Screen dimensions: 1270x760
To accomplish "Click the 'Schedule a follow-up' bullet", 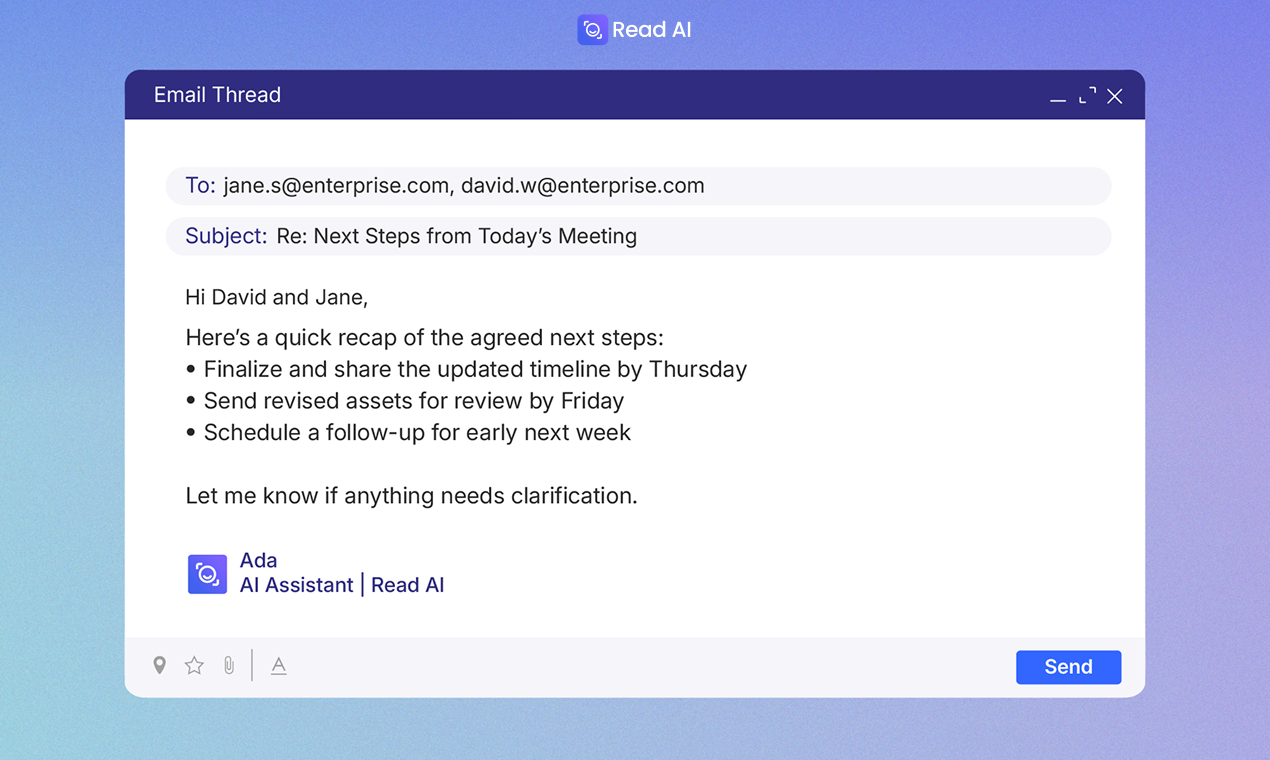I will tap(408, 433).
